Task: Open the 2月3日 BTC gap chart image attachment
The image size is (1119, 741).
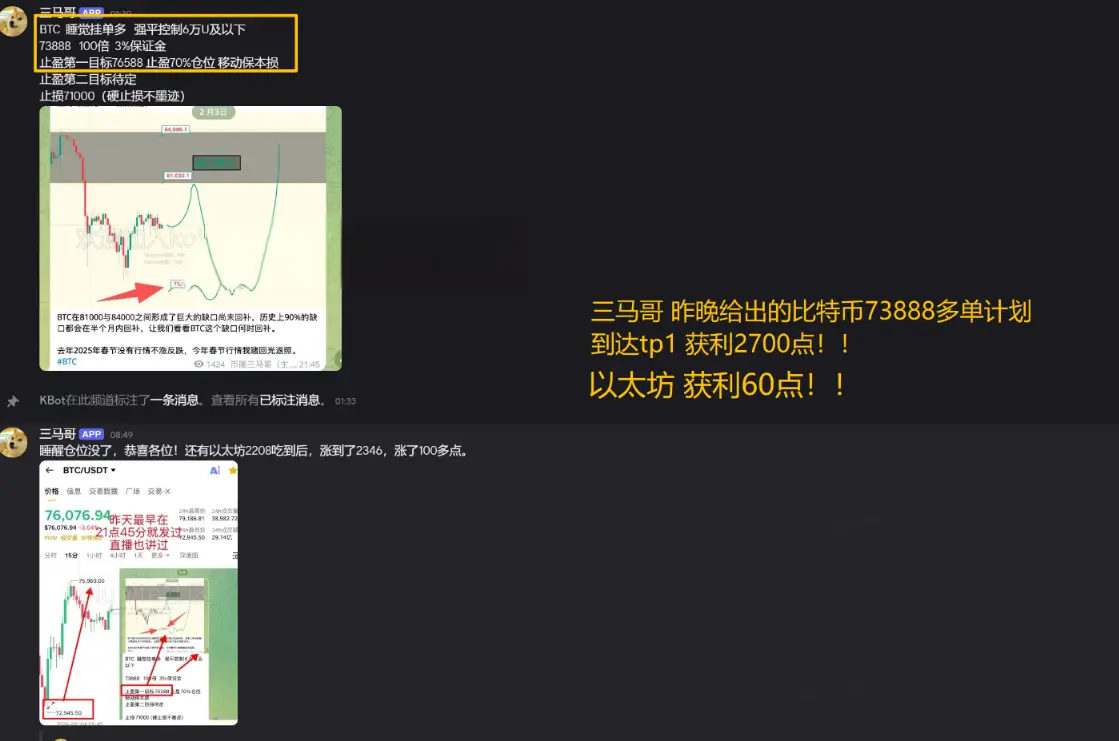Action: (x=191, y=238)
